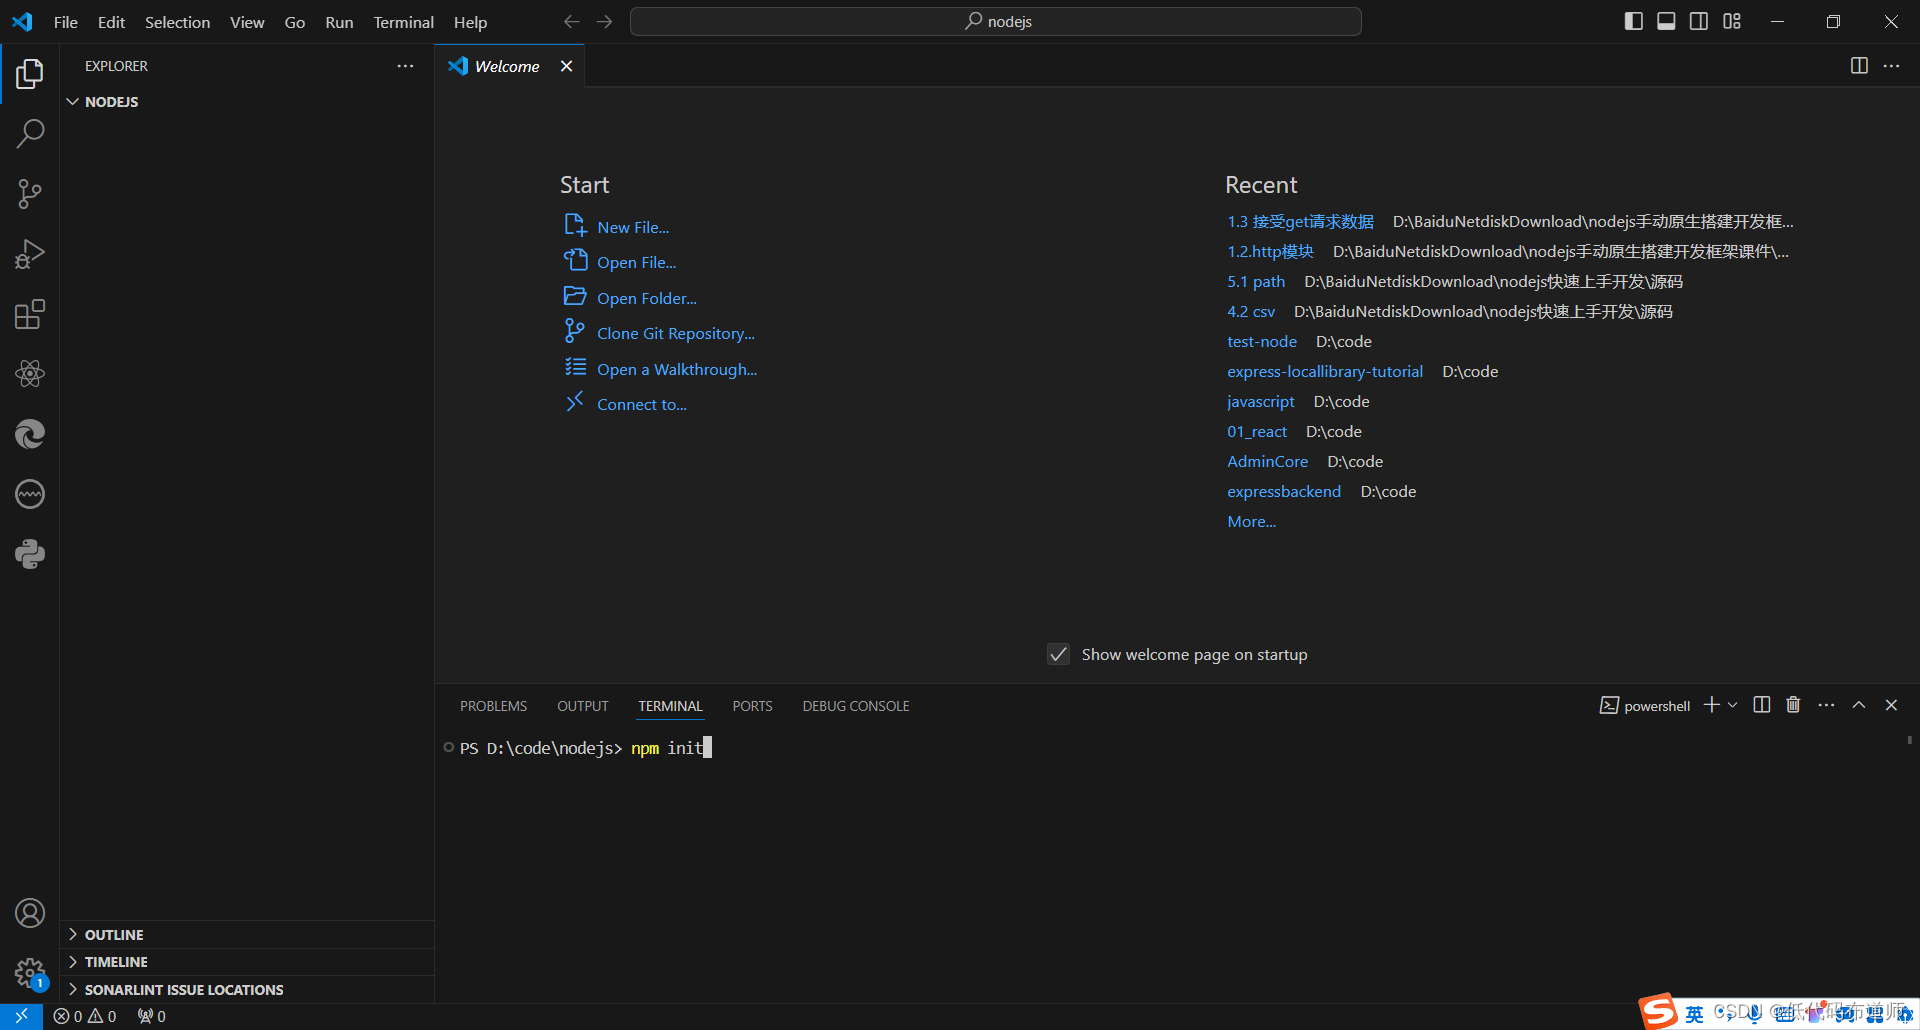The height and width of the screenshot is (1030, 1920).
Task: Open editor More Actions ellipsis
Action: [1891, 65]
